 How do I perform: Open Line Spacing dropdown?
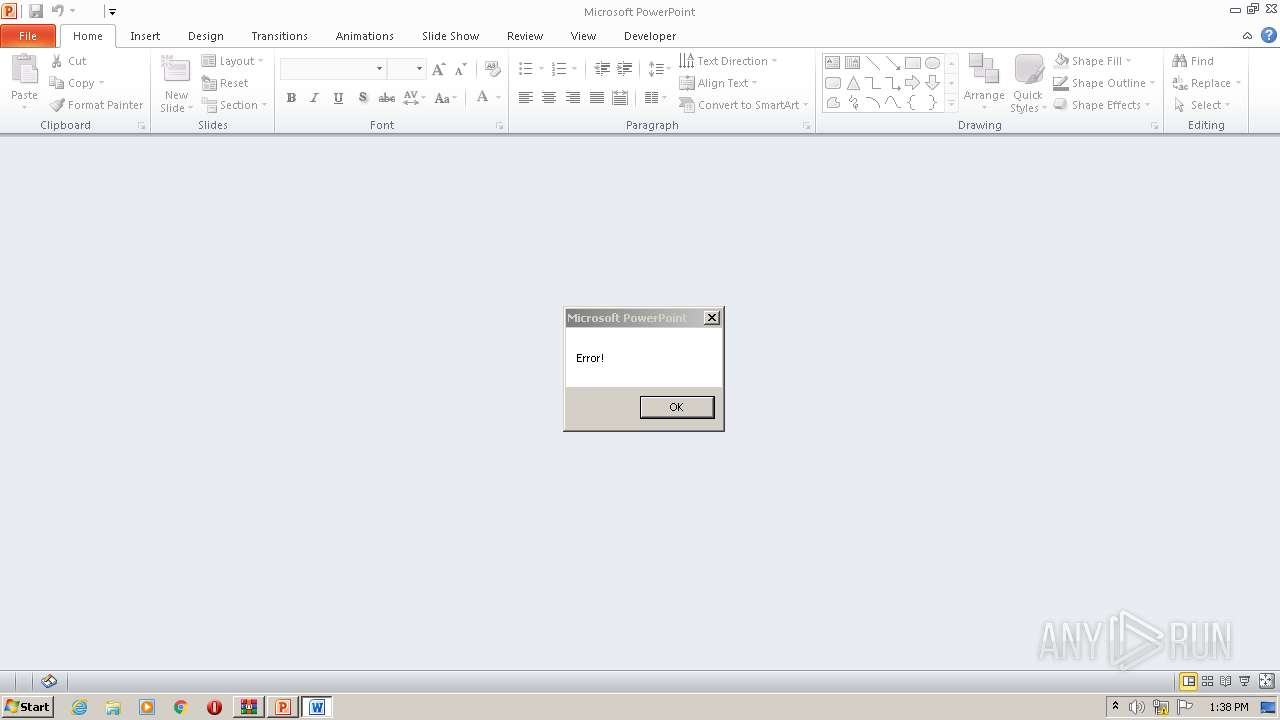coord(659,69)
